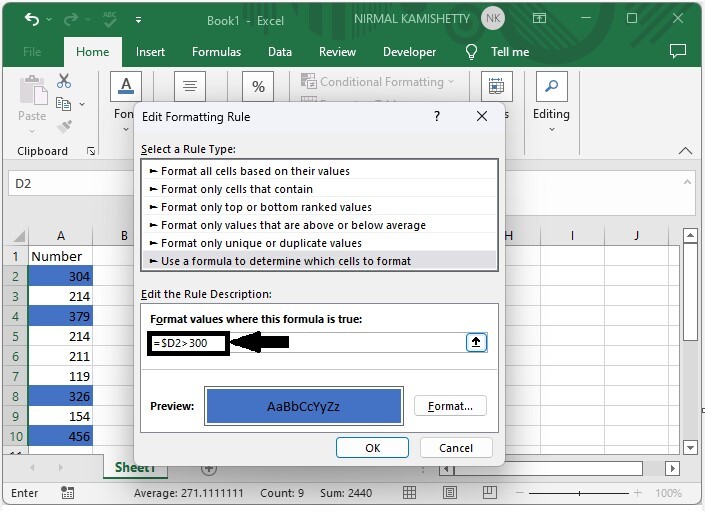Click the Paste clipboard icon
Image resolution: width=705 pixels, height=511 pixels.
pyautogui.click(x=33, y=90)
